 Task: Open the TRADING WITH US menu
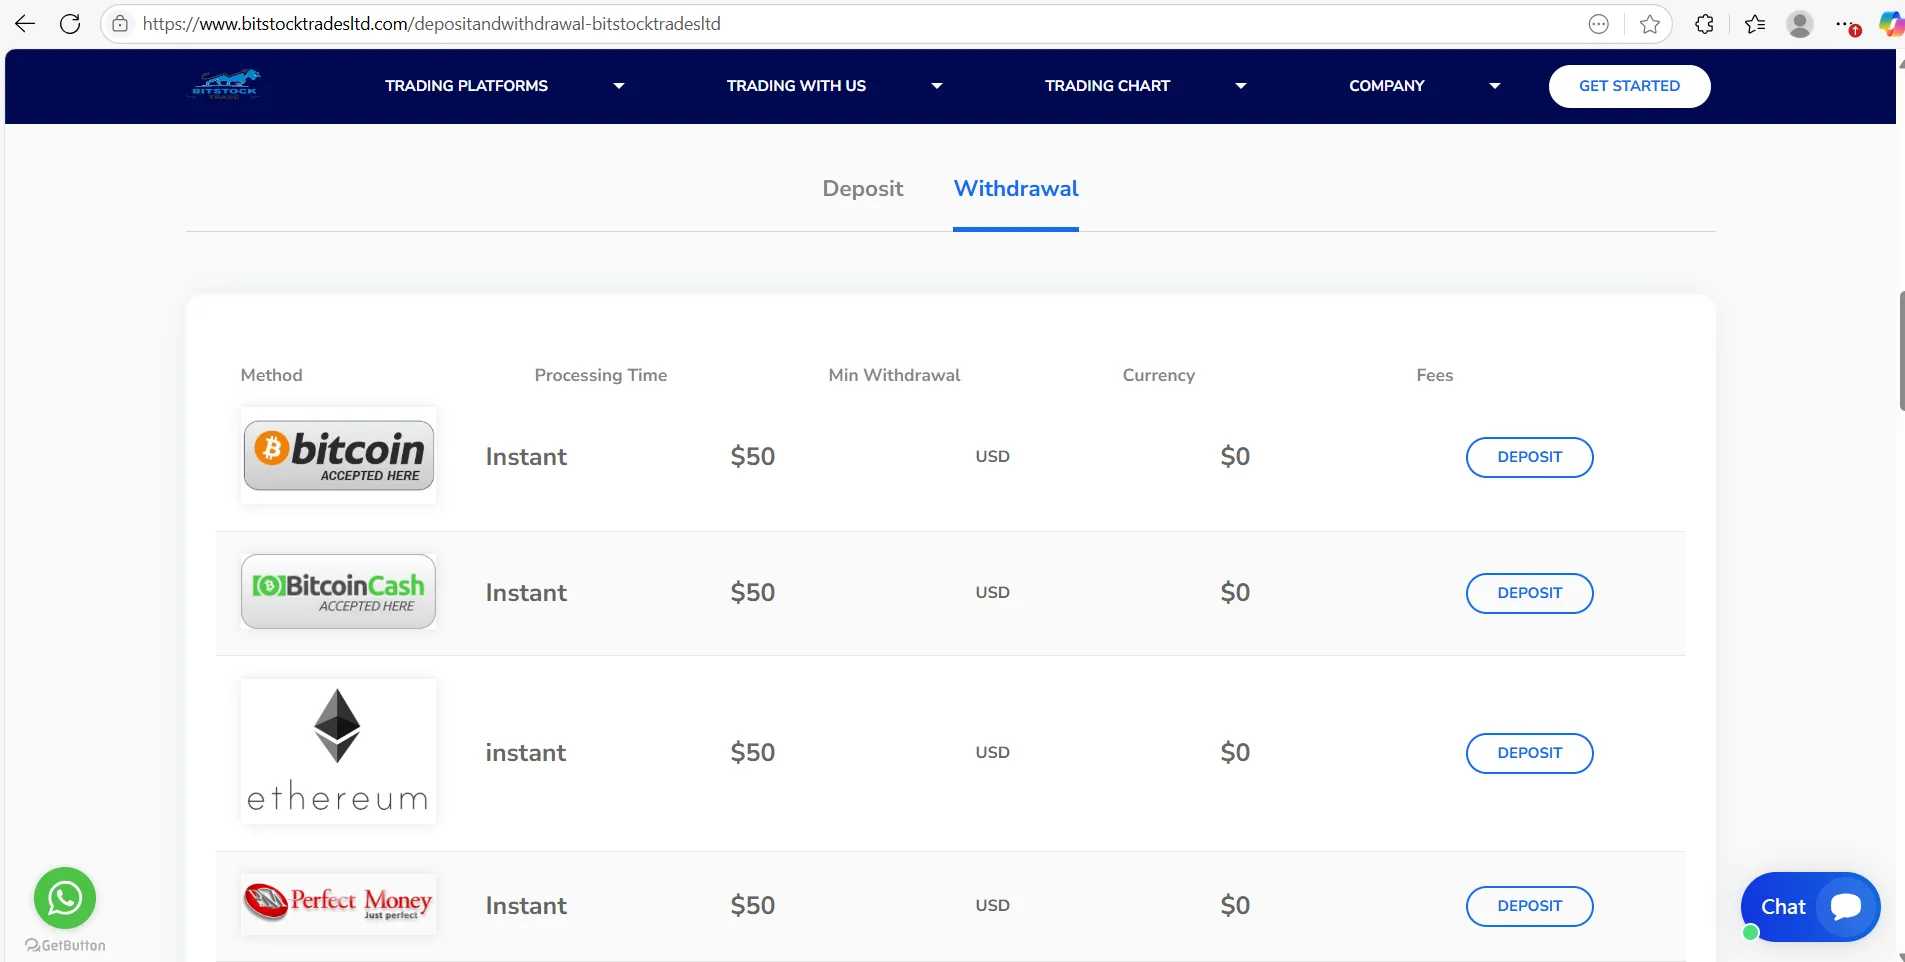tap(796, 86)
